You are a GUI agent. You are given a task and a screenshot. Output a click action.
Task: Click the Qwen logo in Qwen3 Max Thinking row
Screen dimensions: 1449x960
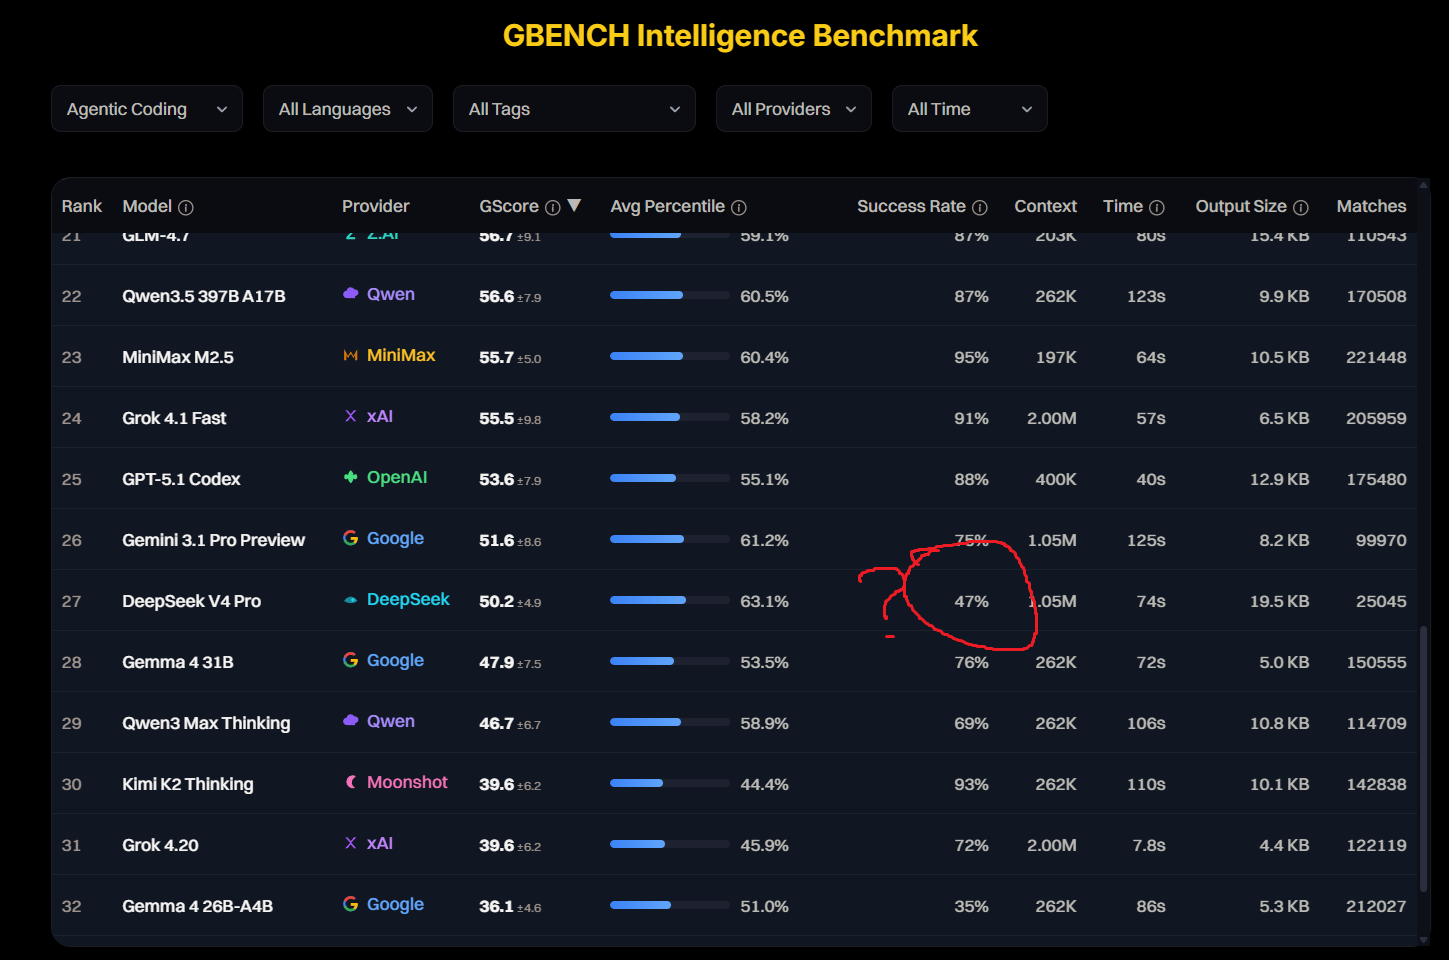click(x=351, y=721)
